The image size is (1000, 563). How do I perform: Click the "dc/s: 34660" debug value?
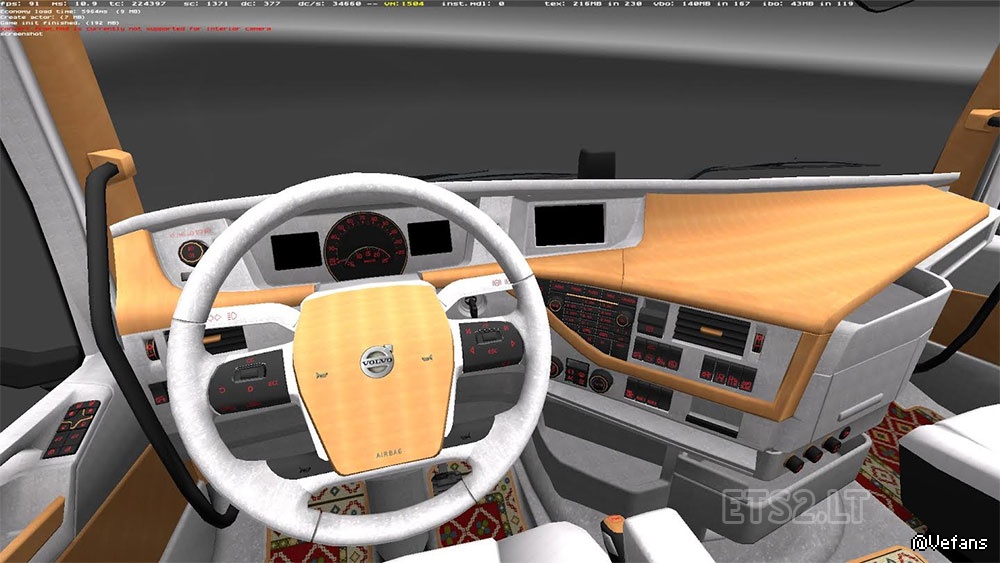coord(331,4)
